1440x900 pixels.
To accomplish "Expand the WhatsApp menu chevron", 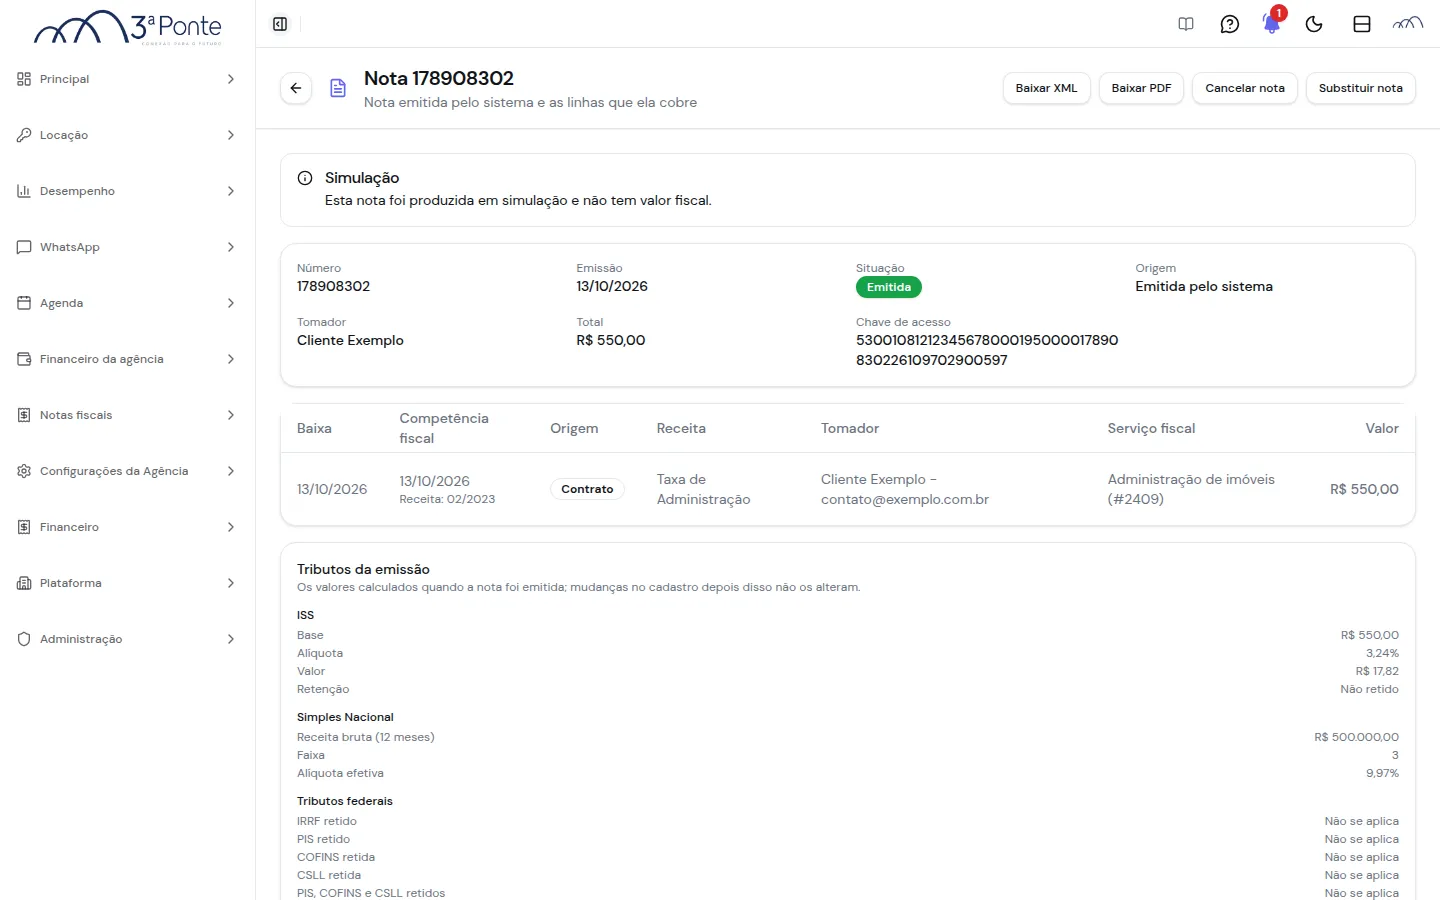I will (231, 247).
